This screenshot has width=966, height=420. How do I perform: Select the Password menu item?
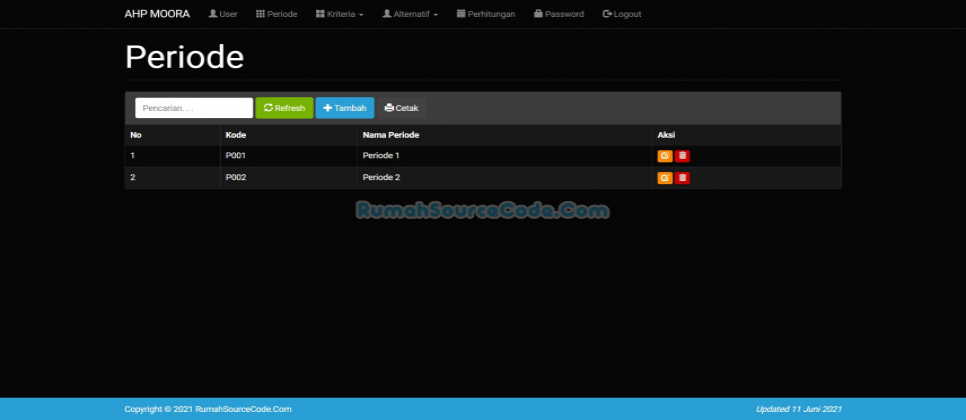point(559,14)
